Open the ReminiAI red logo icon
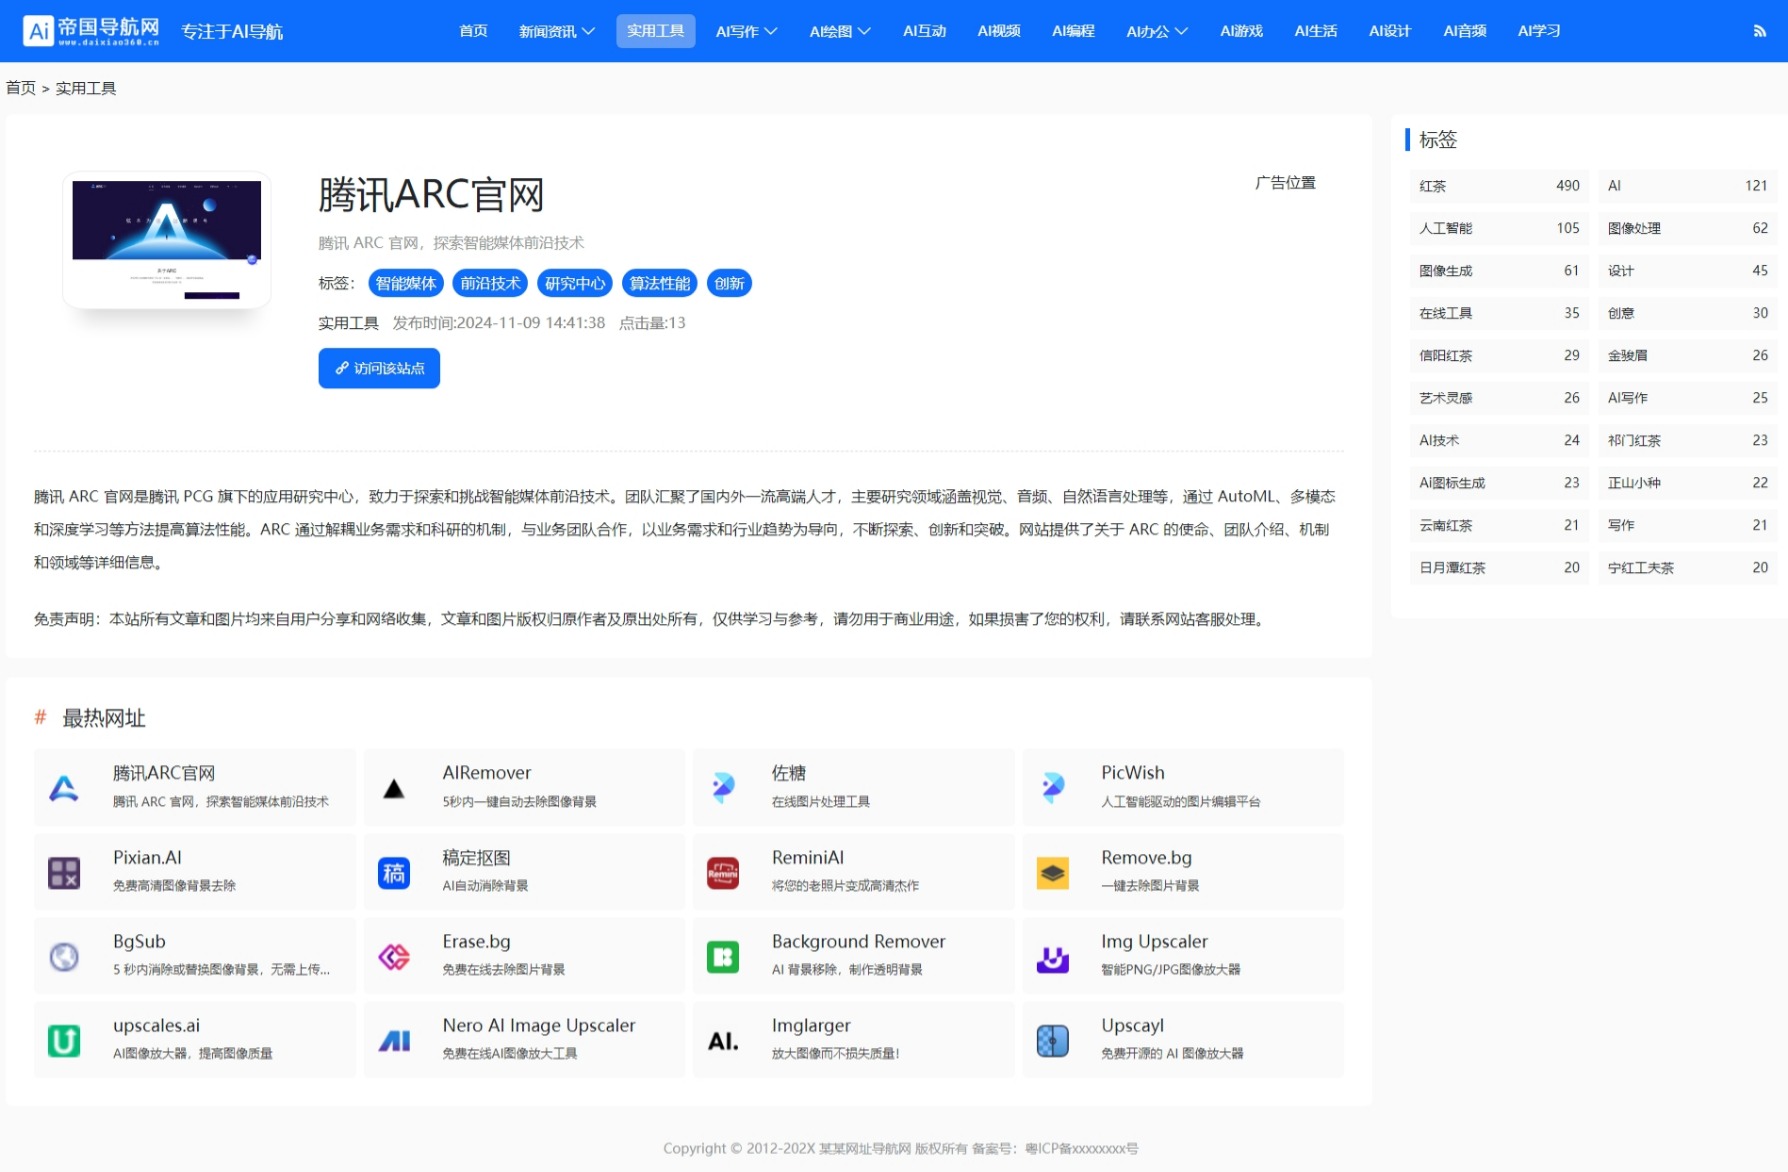Viewport: 1788px width, 1172px height. (x=723, y=873)
